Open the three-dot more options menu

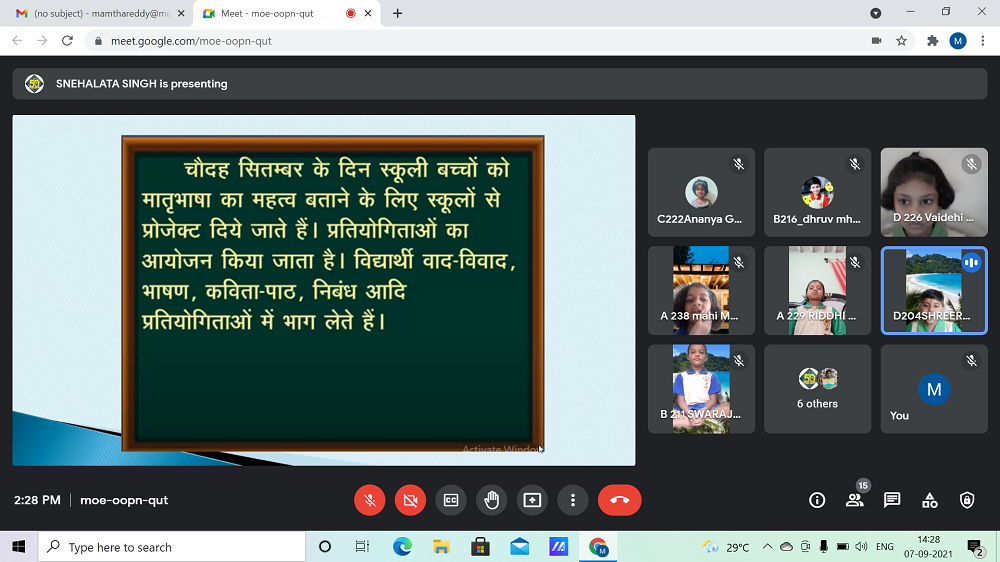tap(572, 500)
